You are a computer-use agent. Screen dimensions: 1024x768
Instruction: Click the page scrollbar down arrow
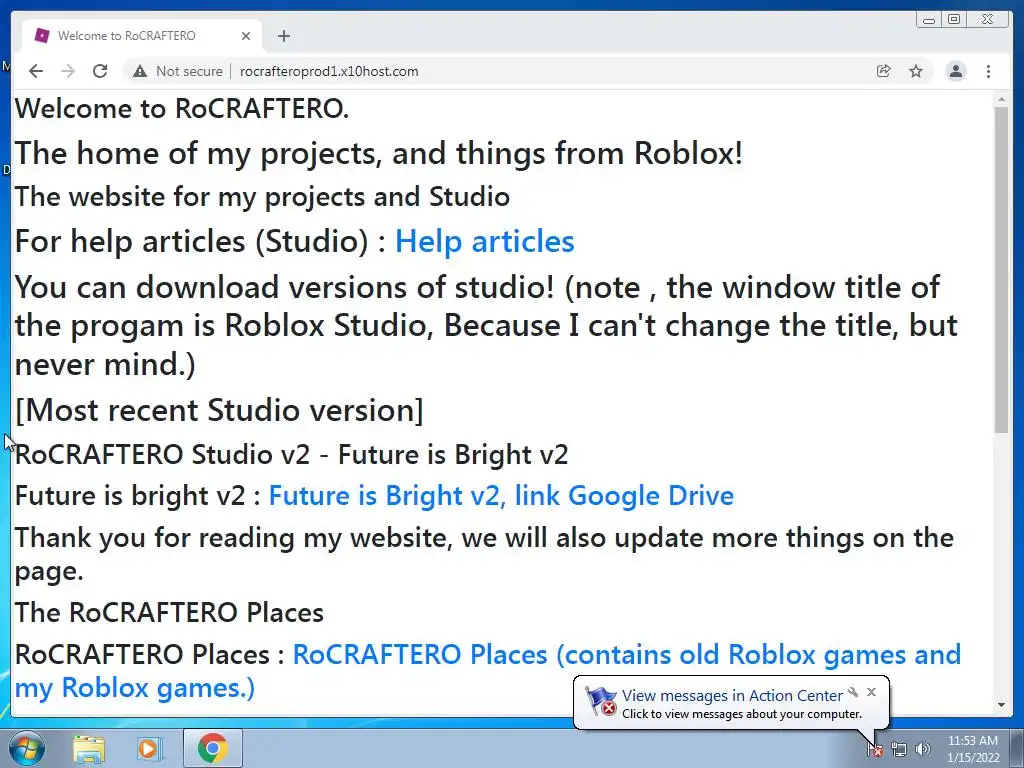(1001, 705)
